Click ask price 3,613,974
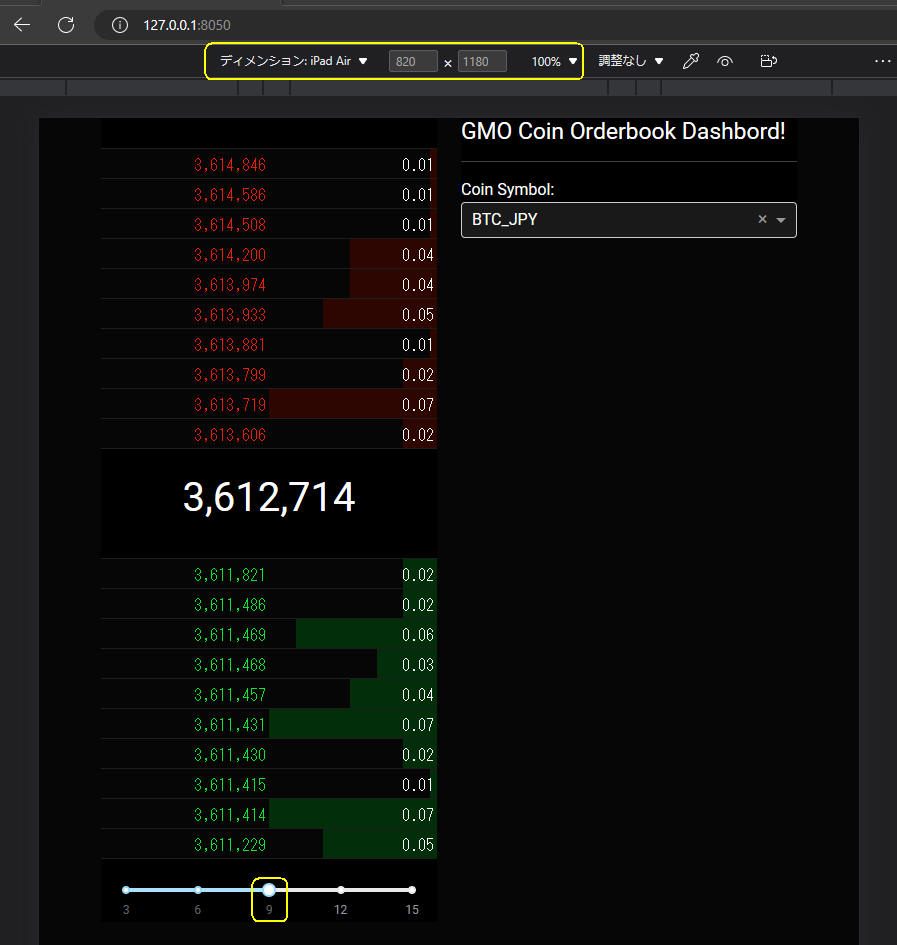The height and width of the screenshot is (945, 897). click(x=230, y=284)
